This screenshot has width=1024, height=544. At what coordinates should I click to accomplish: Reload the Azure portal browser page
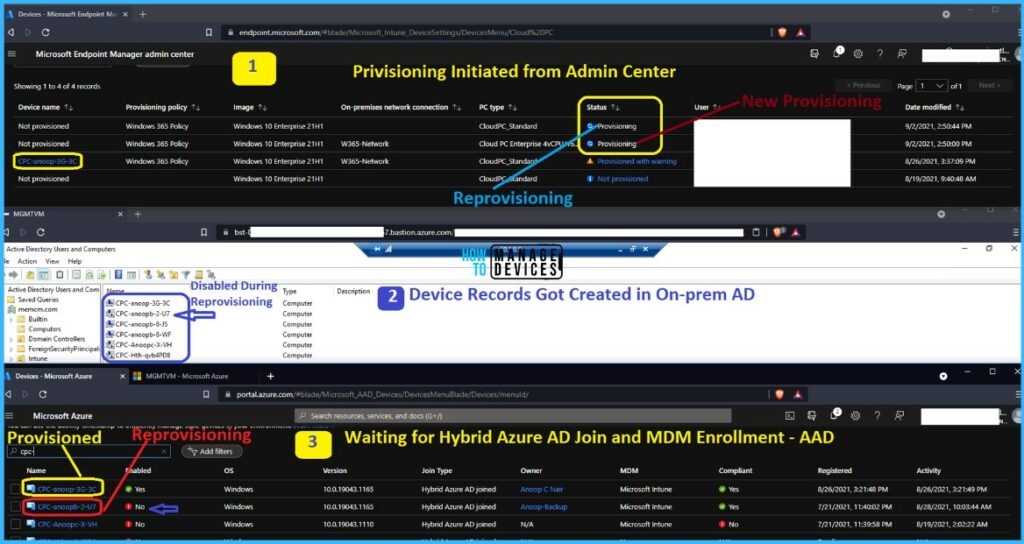tap(42, 394)
